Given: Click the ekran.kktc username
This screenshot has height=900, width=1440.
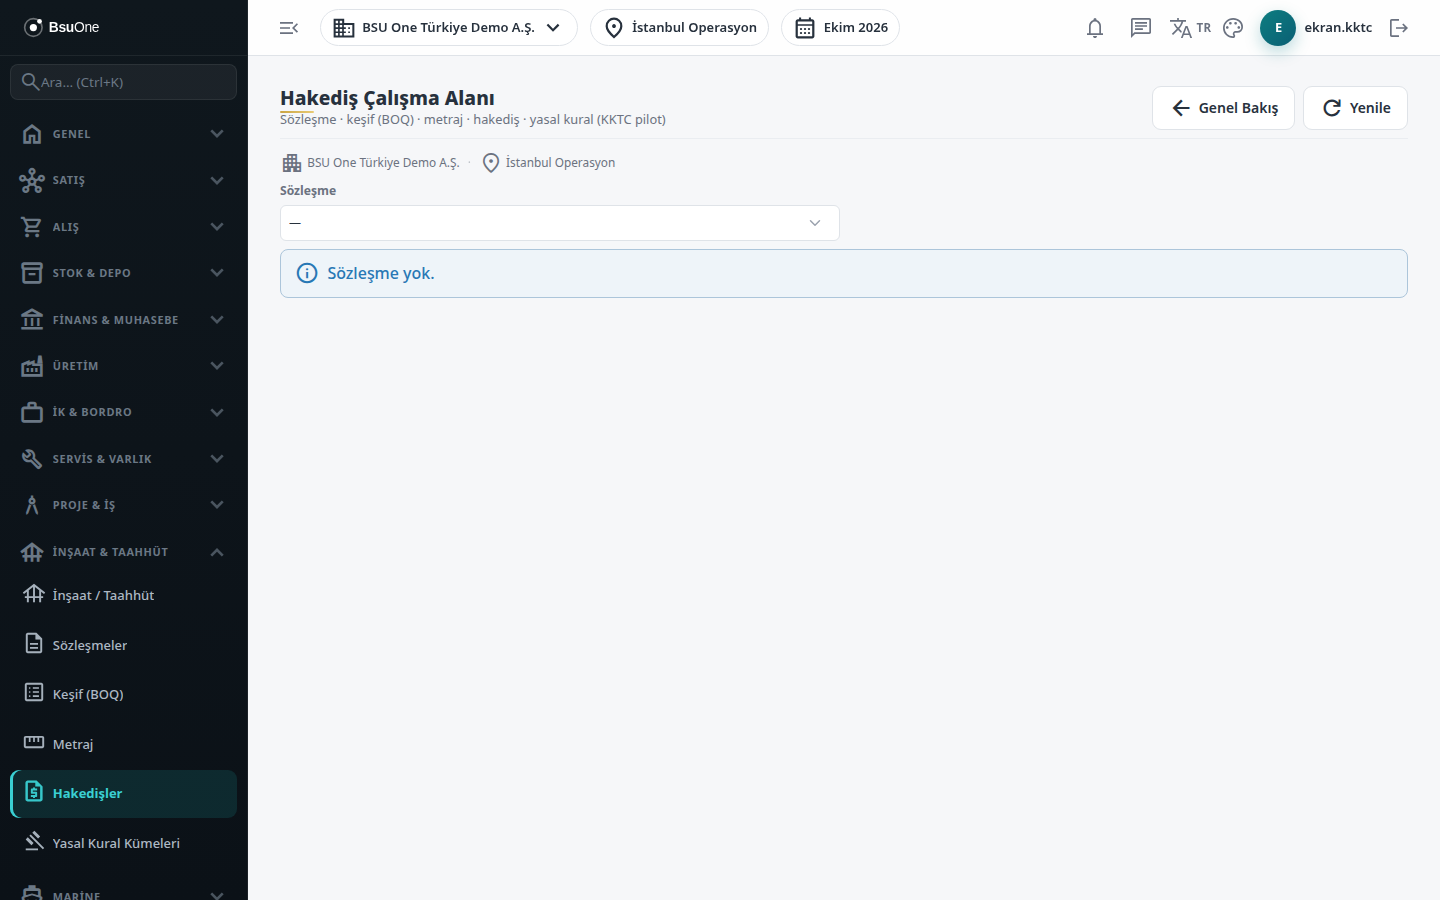Looking at the screenshot, I should click(1338, 28).
